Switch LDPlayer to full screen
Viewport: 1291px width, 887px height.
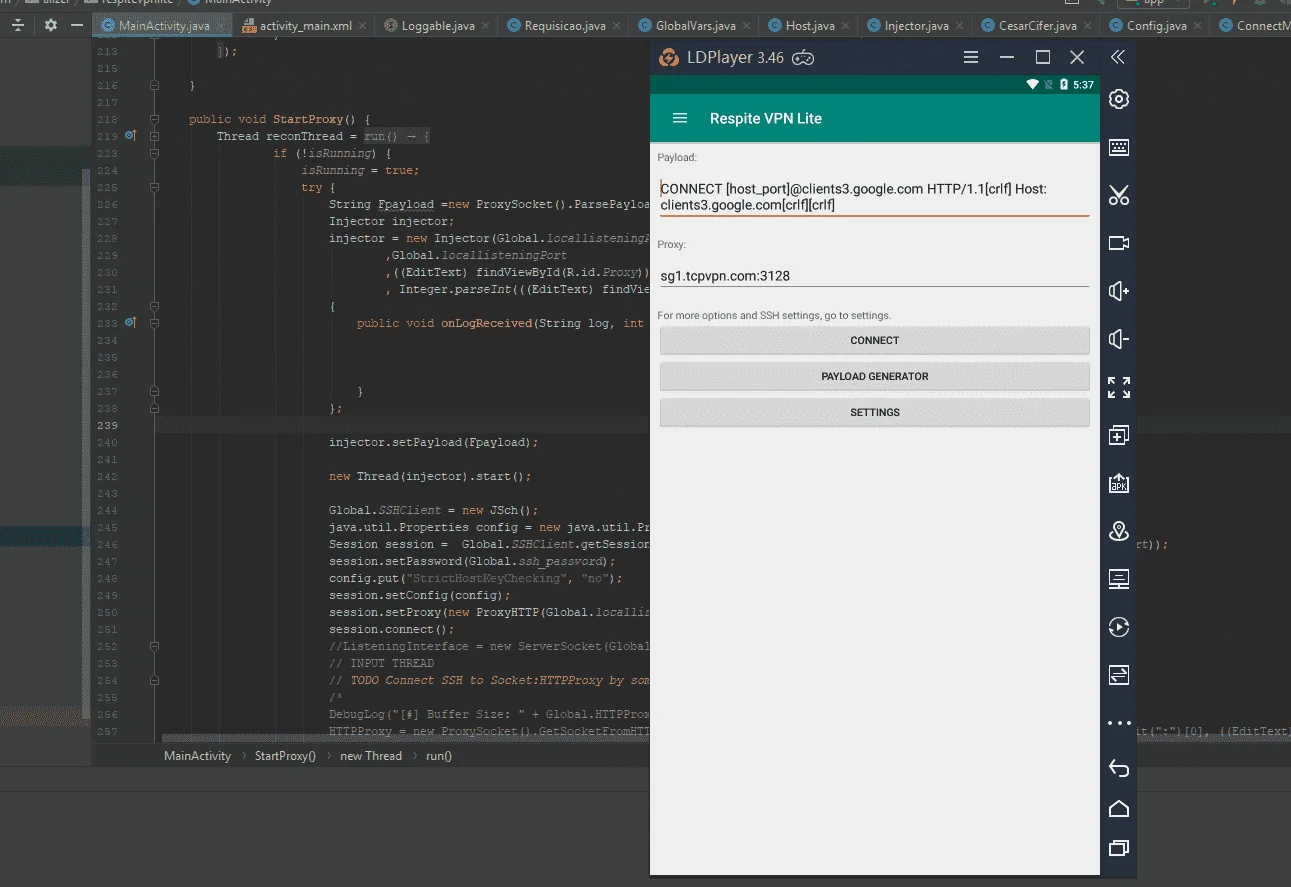[1119, 387]
